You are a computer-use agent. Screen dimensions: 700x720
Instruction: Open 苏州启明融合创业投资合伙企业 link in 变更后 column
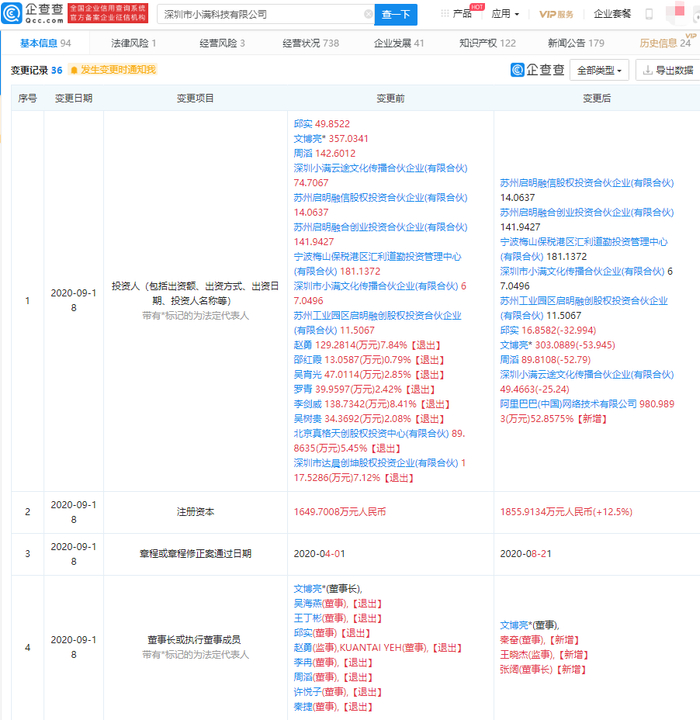pyautogui.click(x=587, y=212)
